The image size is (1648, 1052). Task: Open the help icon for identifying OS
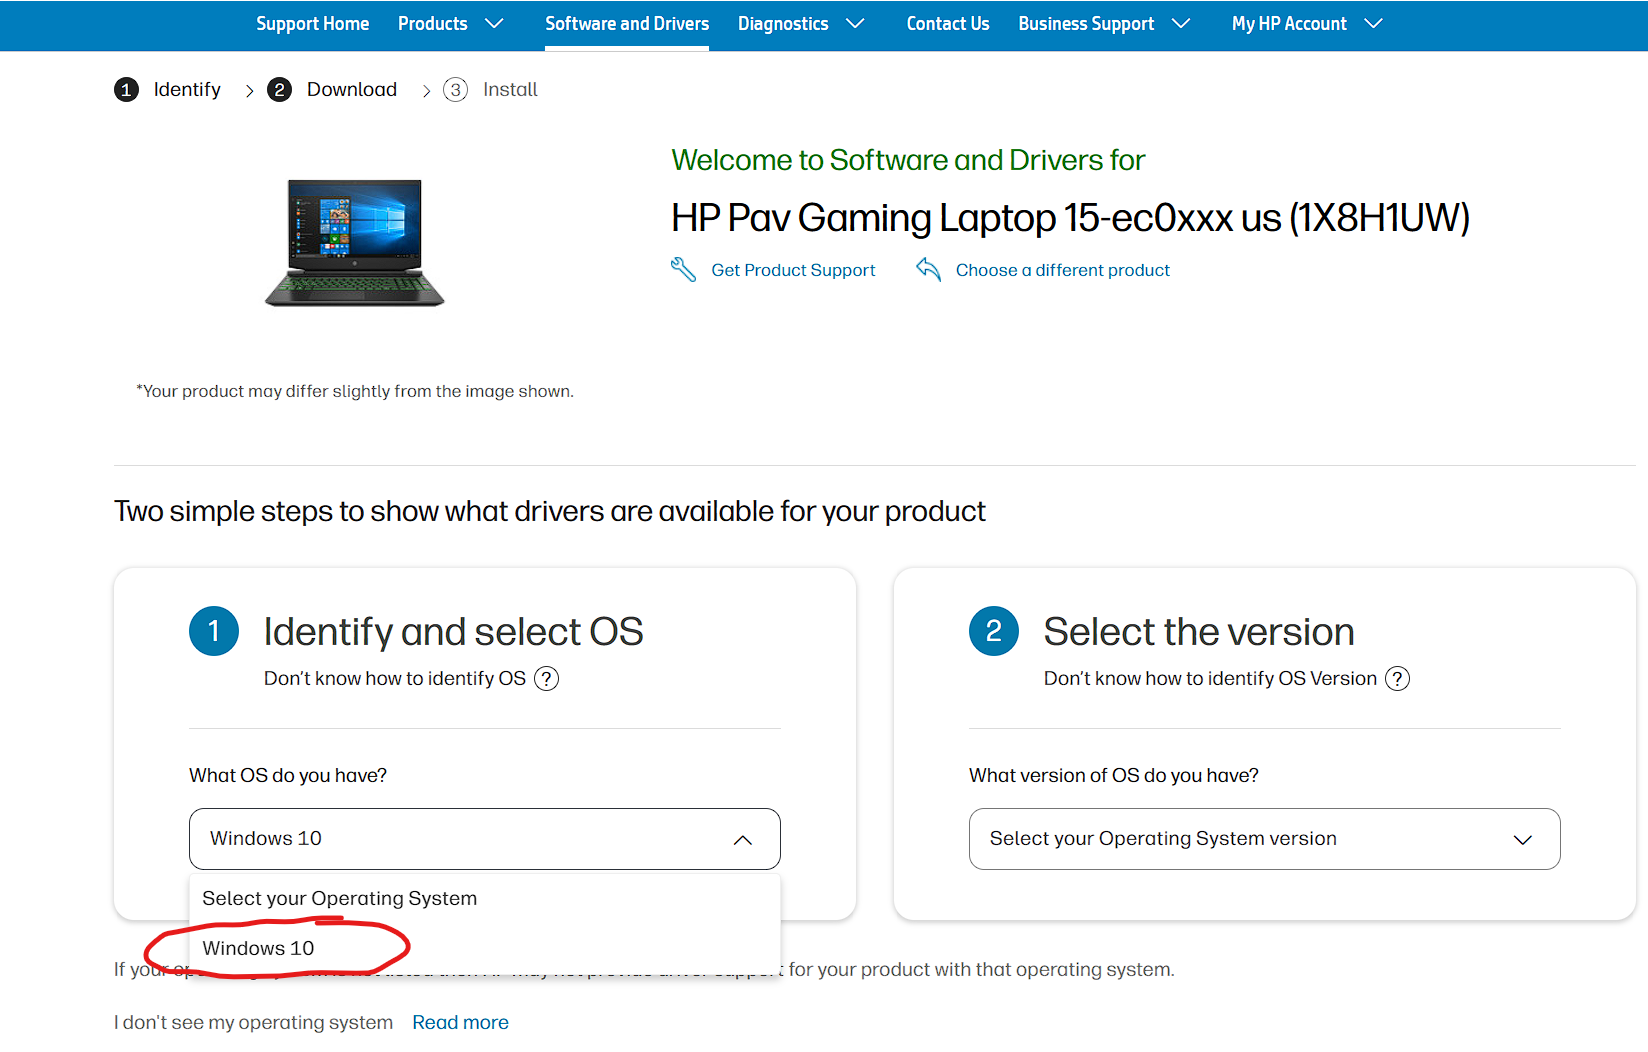coord(546,679)
